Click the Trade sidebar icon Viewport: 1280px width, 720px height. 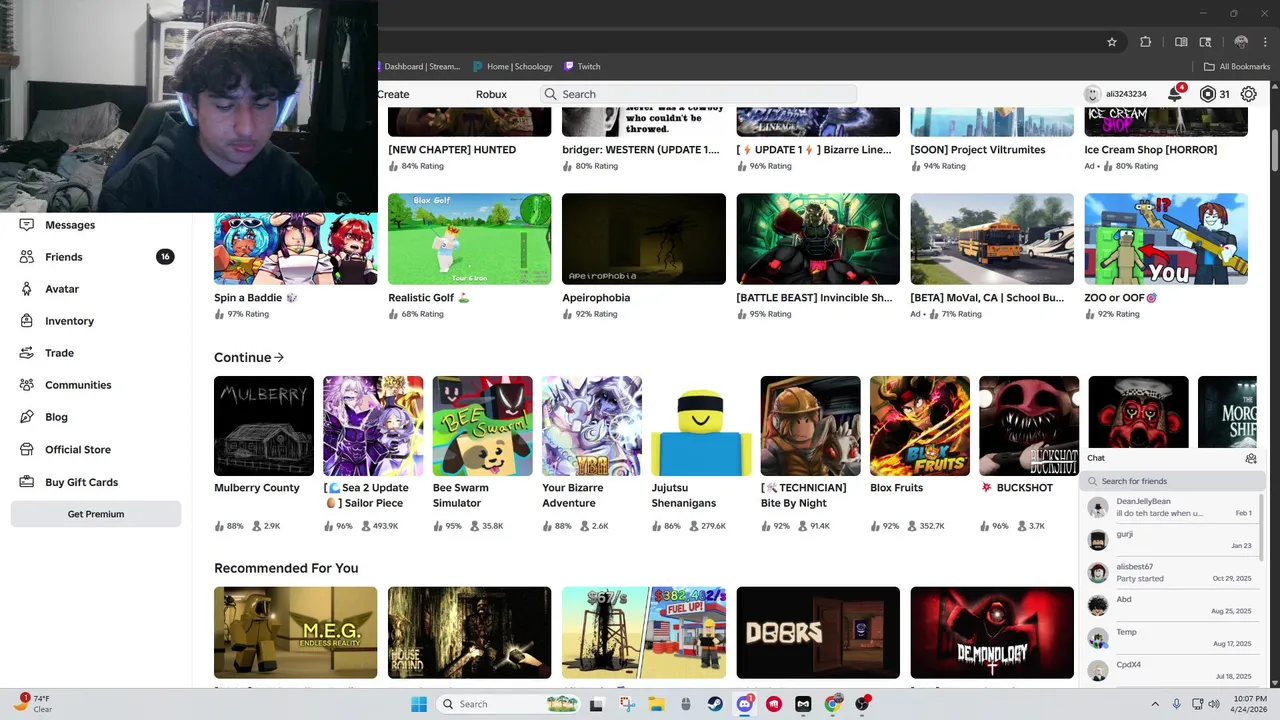point(27,353)
